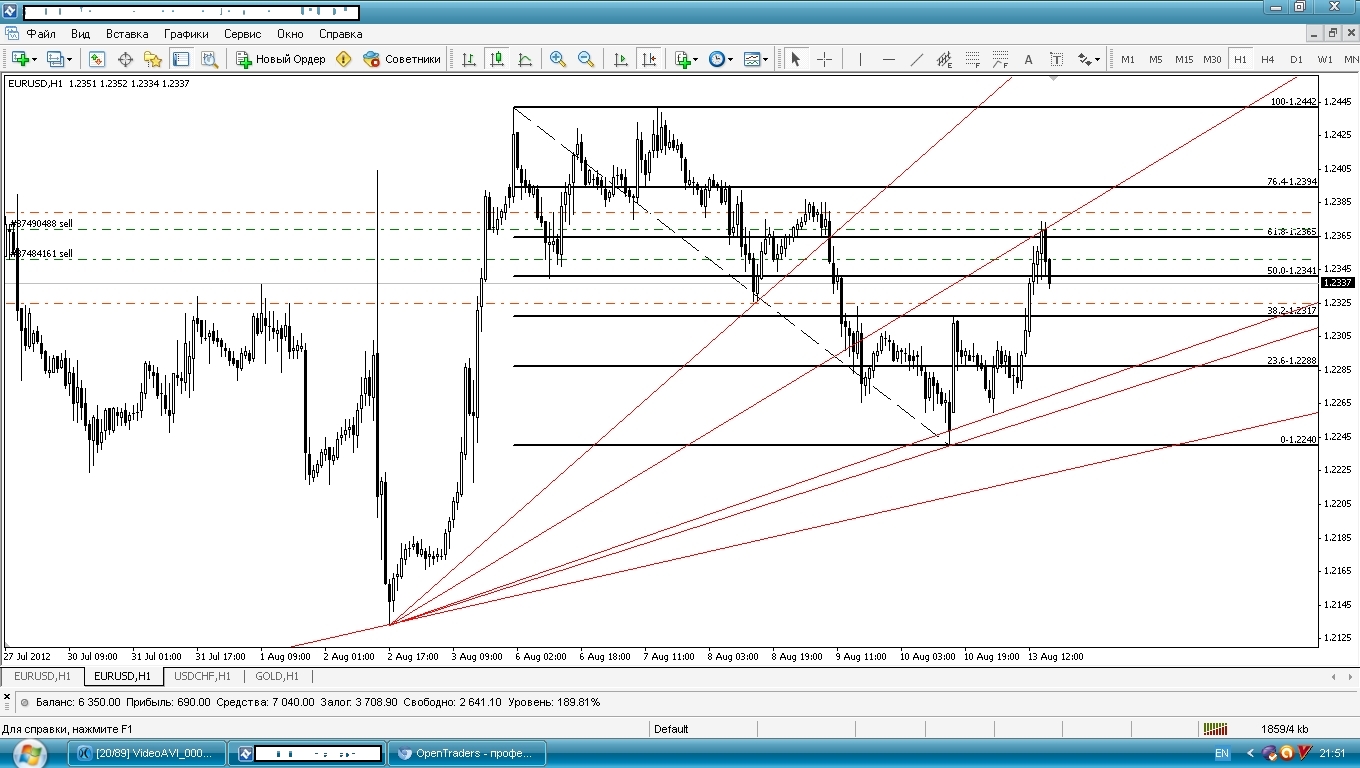Switch chart to candlestick mode
The height and width of the screenshot is (768, 1360).
pos(496,59)
